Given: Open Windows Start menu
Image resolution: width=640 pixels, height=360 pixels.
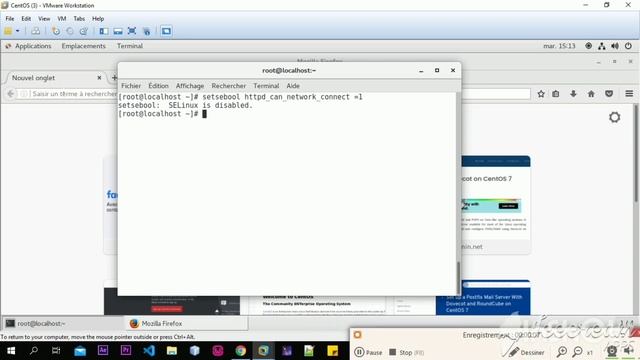Looking at the screenshot, I should (11, 351).
